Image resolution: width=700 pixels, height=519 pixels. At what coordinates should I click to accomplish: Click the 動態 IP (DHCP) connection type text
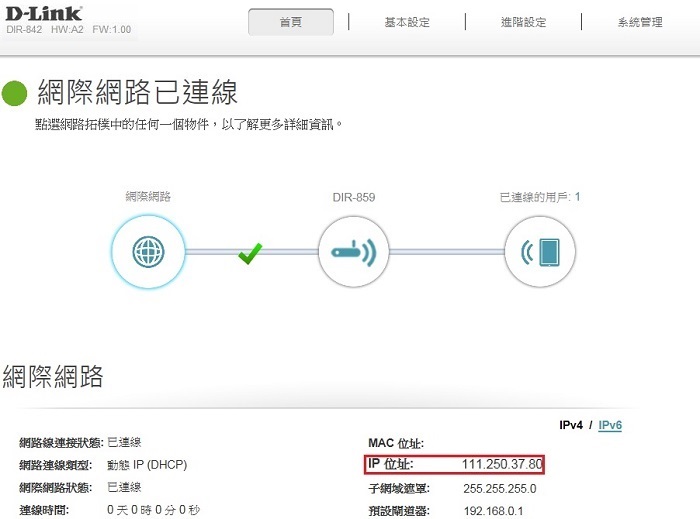click(x=147, y=465)
